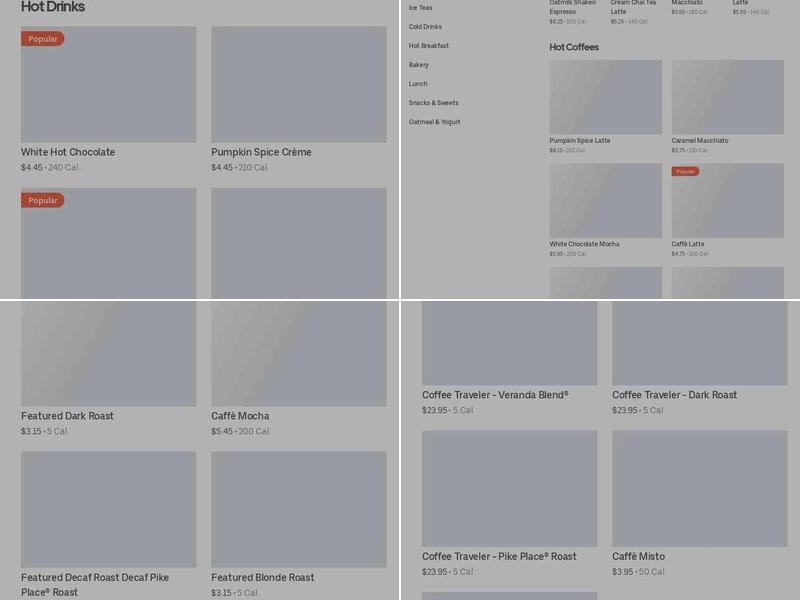Open the Caffè Latte item photo
800x600 pixels.
[x=727, y=201]
